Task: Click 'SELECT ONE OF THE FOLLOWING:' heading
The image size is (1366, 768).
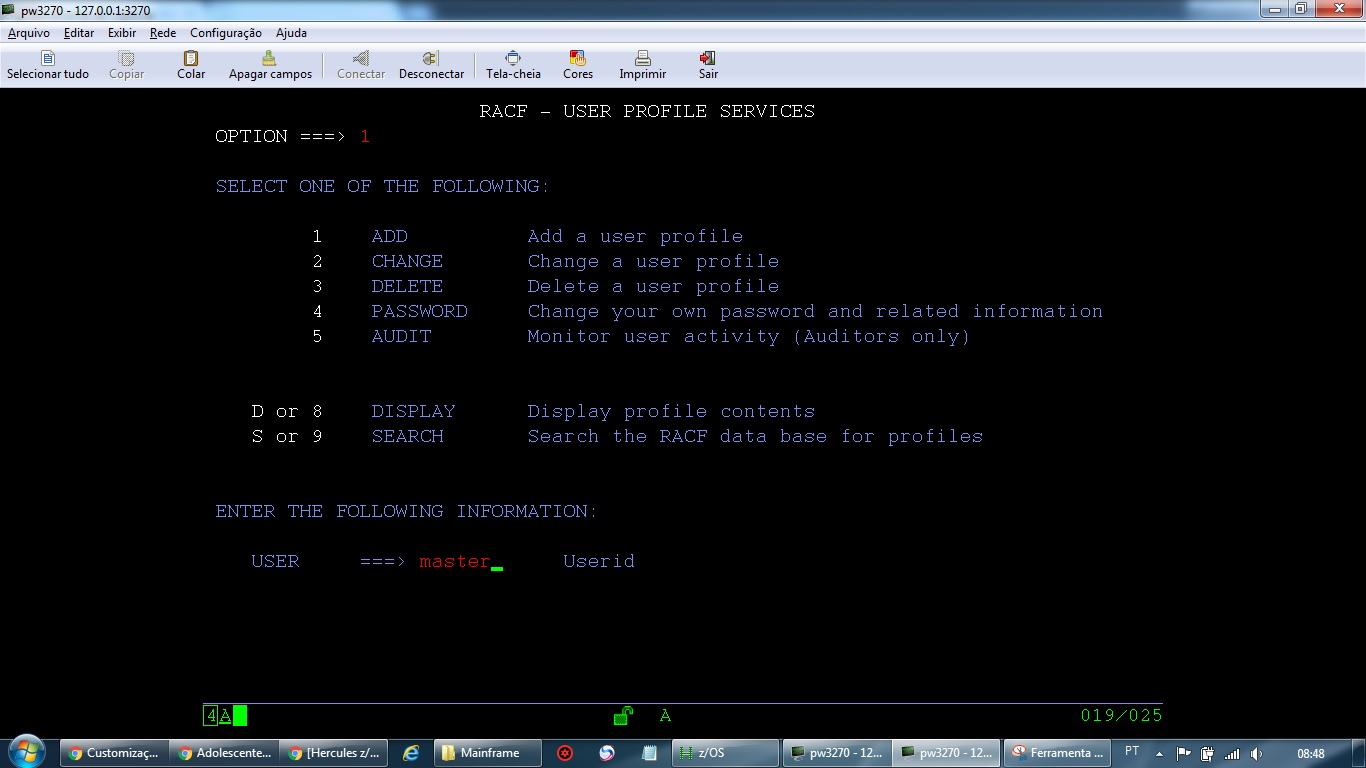Action: point(383,186)
